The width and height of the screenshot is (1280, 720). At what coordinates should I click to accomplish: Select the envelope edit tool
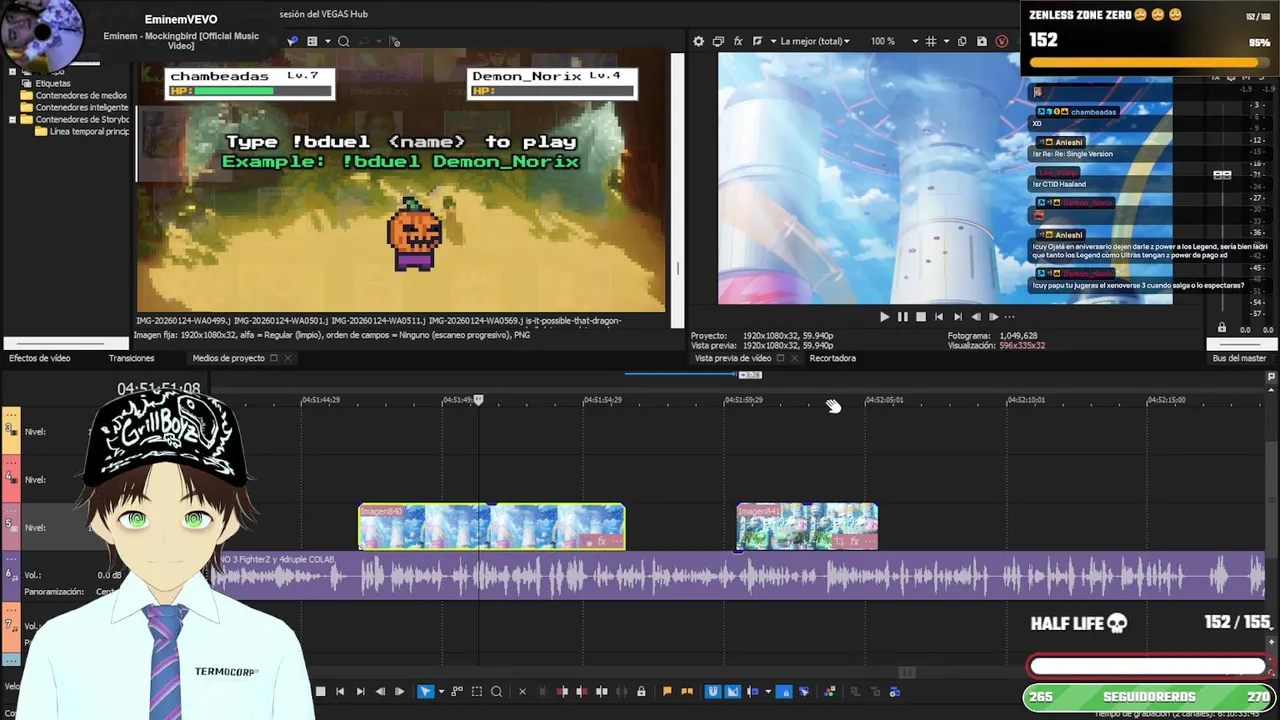tap(457, 691)
